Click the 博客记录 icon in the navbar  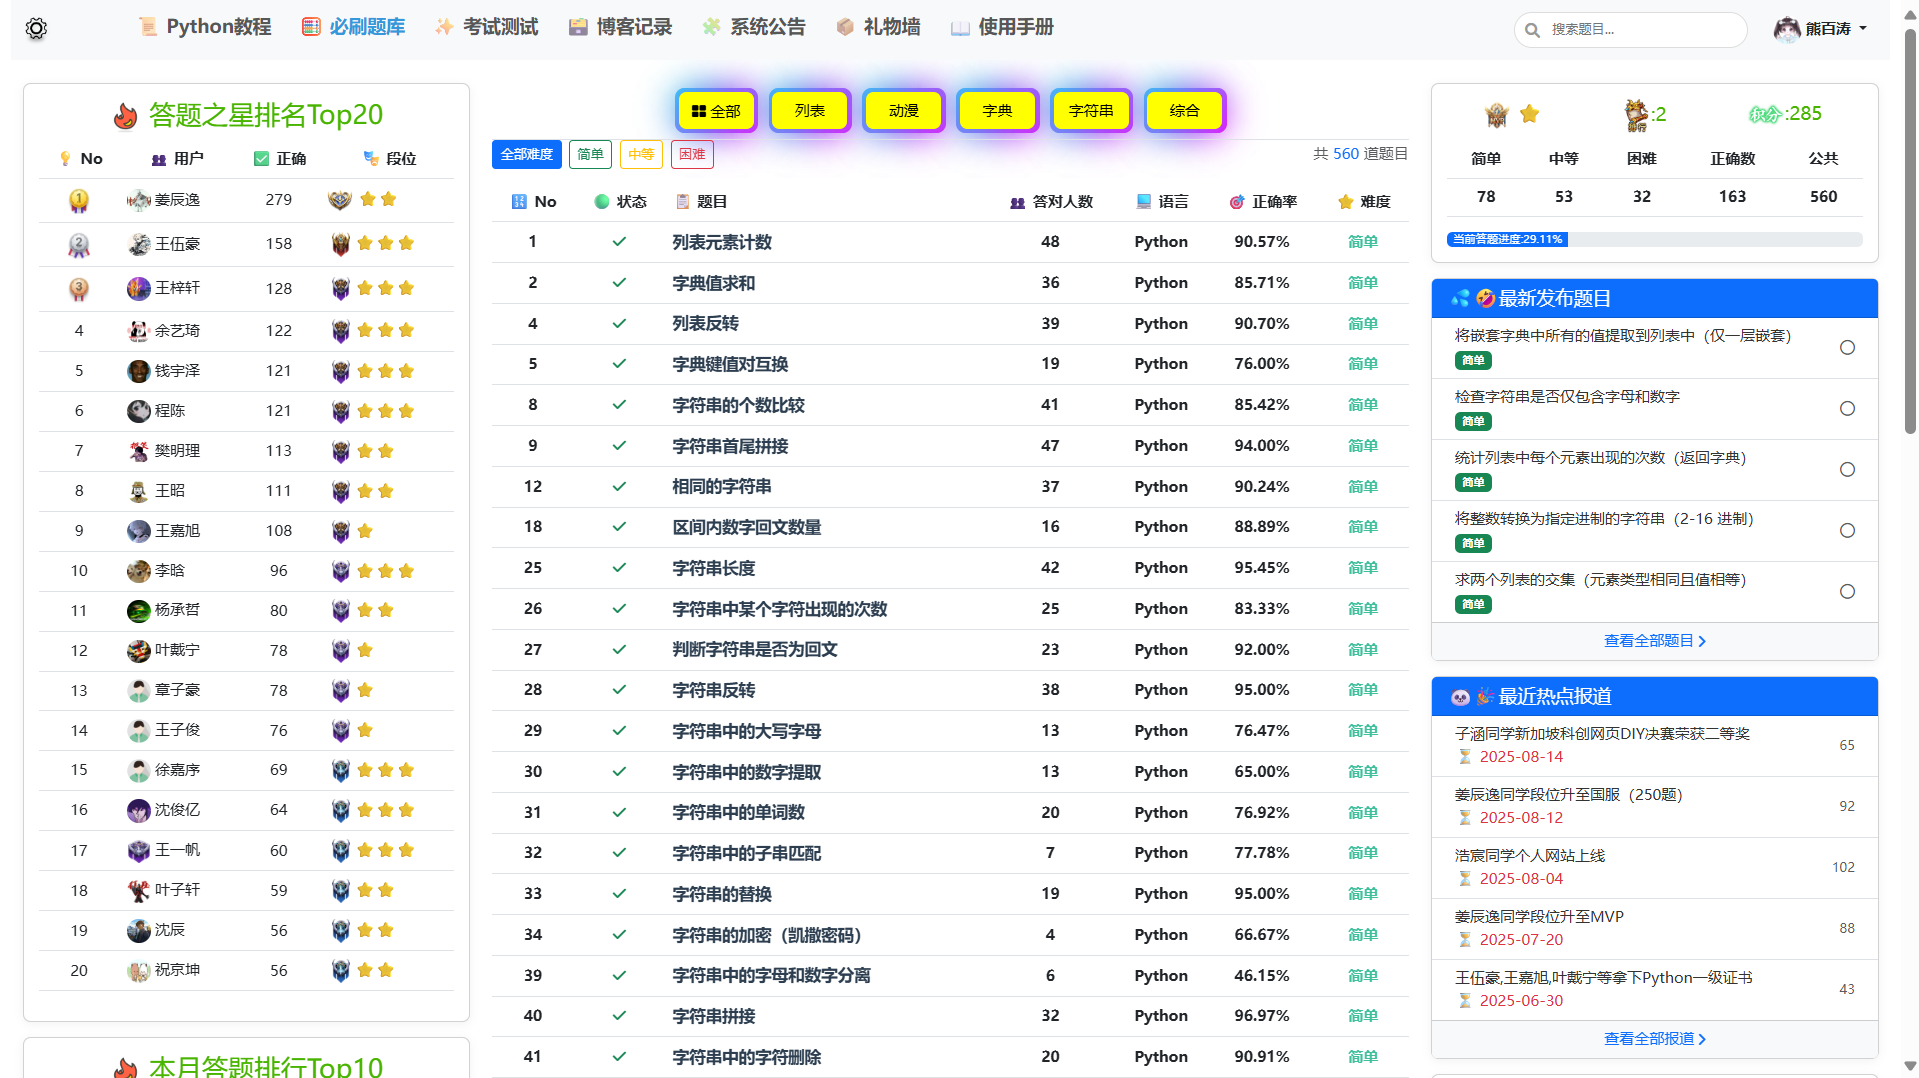click(x=578, y=27)
